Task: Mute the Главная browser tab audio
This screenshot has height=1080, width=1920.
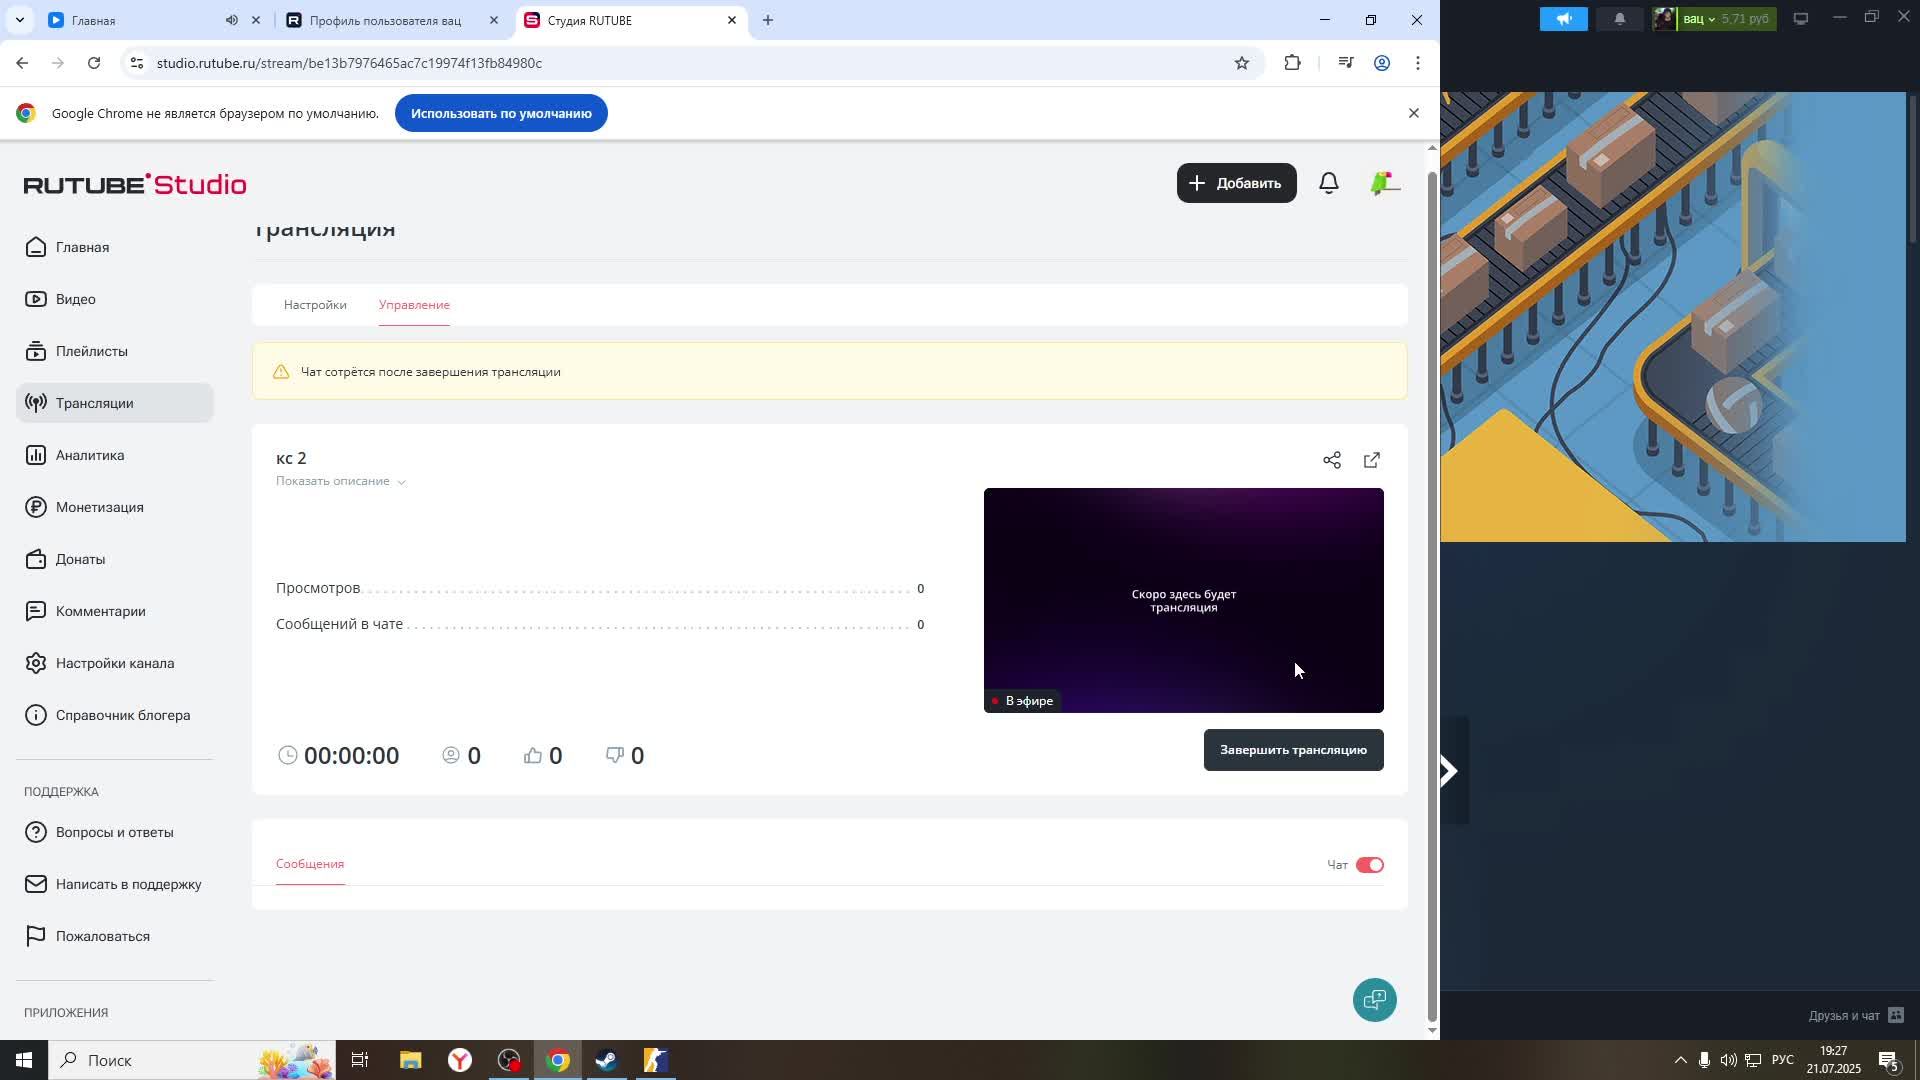Action: point(231,20)
